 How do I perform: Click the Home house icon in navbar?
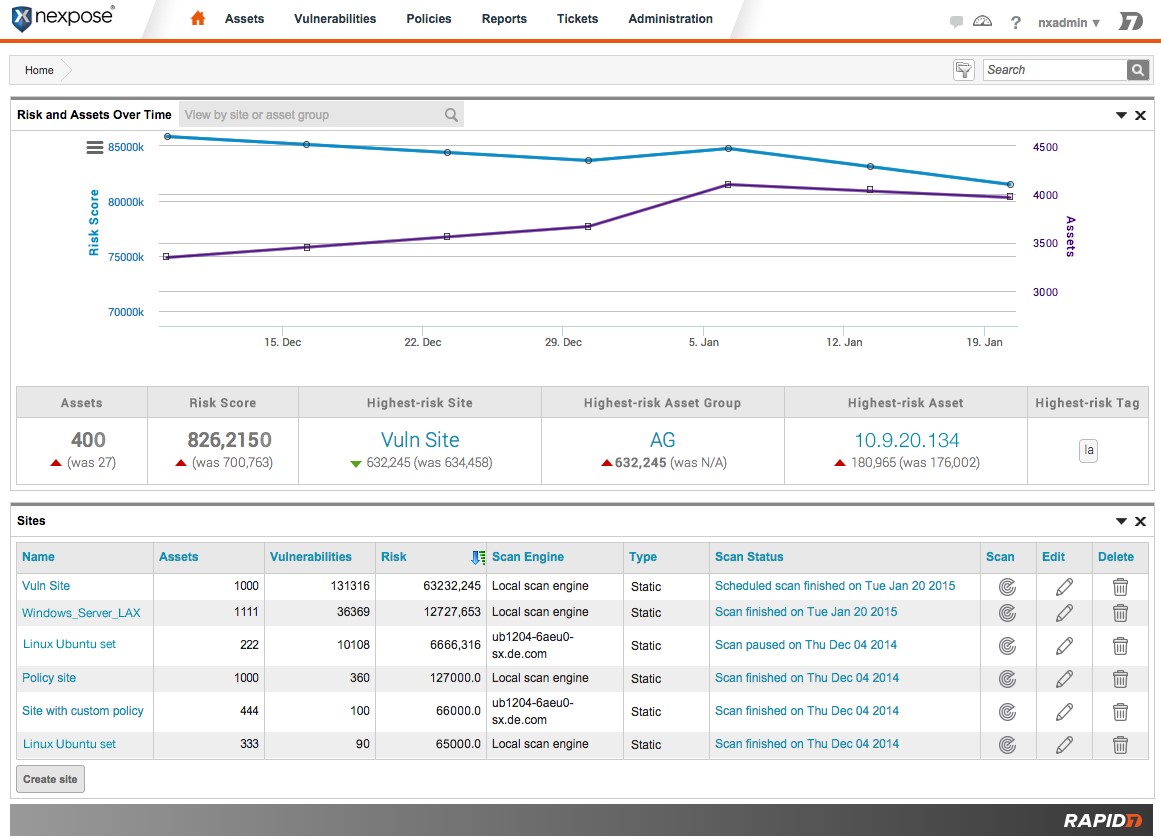(x=198, y=19)
